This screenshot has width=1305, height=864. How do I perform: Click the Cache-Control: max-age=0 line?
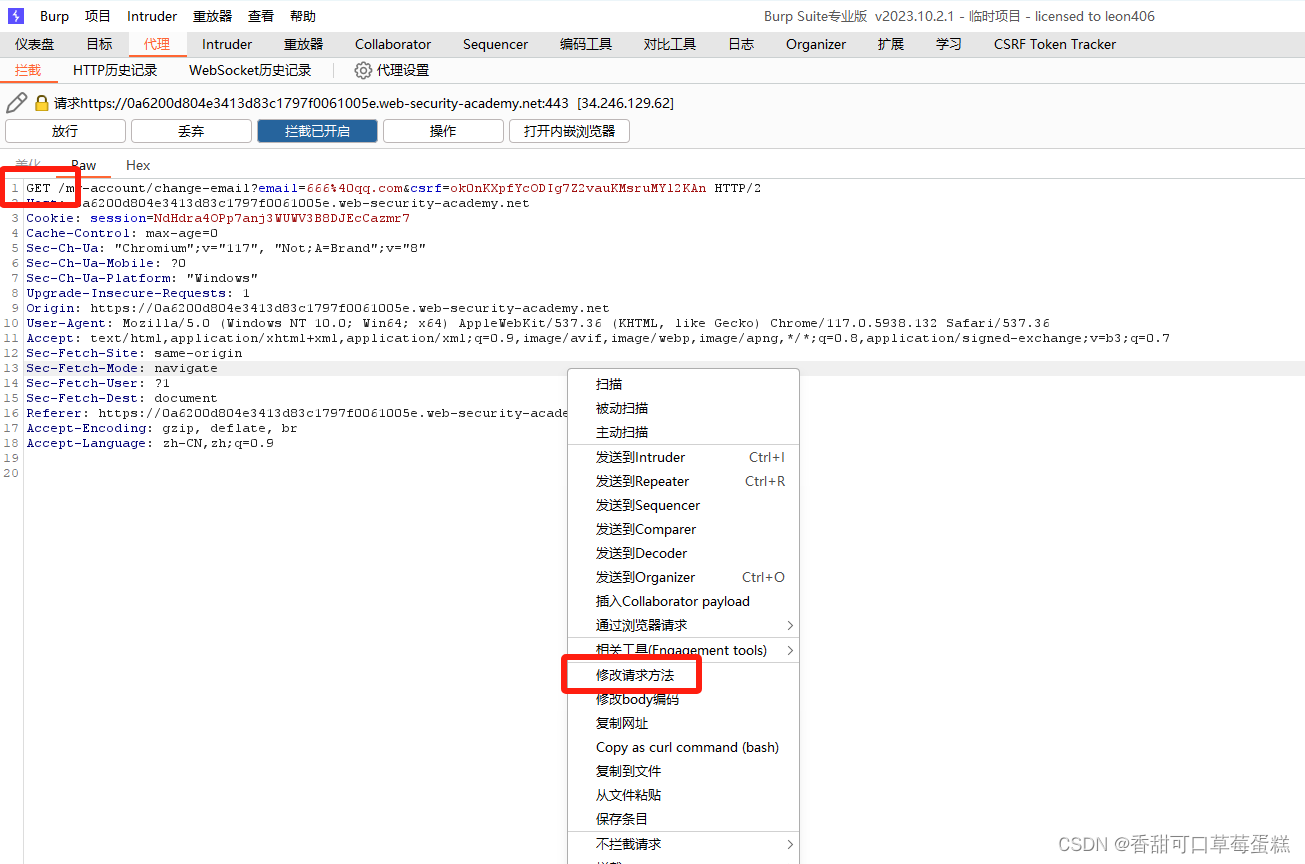tap(122, 233)
